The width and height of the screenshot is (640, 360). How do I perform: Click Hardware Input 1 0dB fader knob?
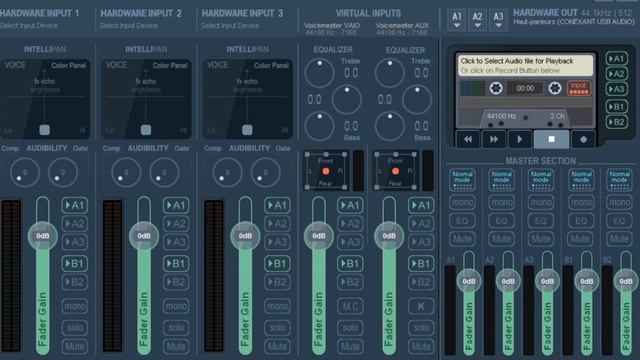42,236
